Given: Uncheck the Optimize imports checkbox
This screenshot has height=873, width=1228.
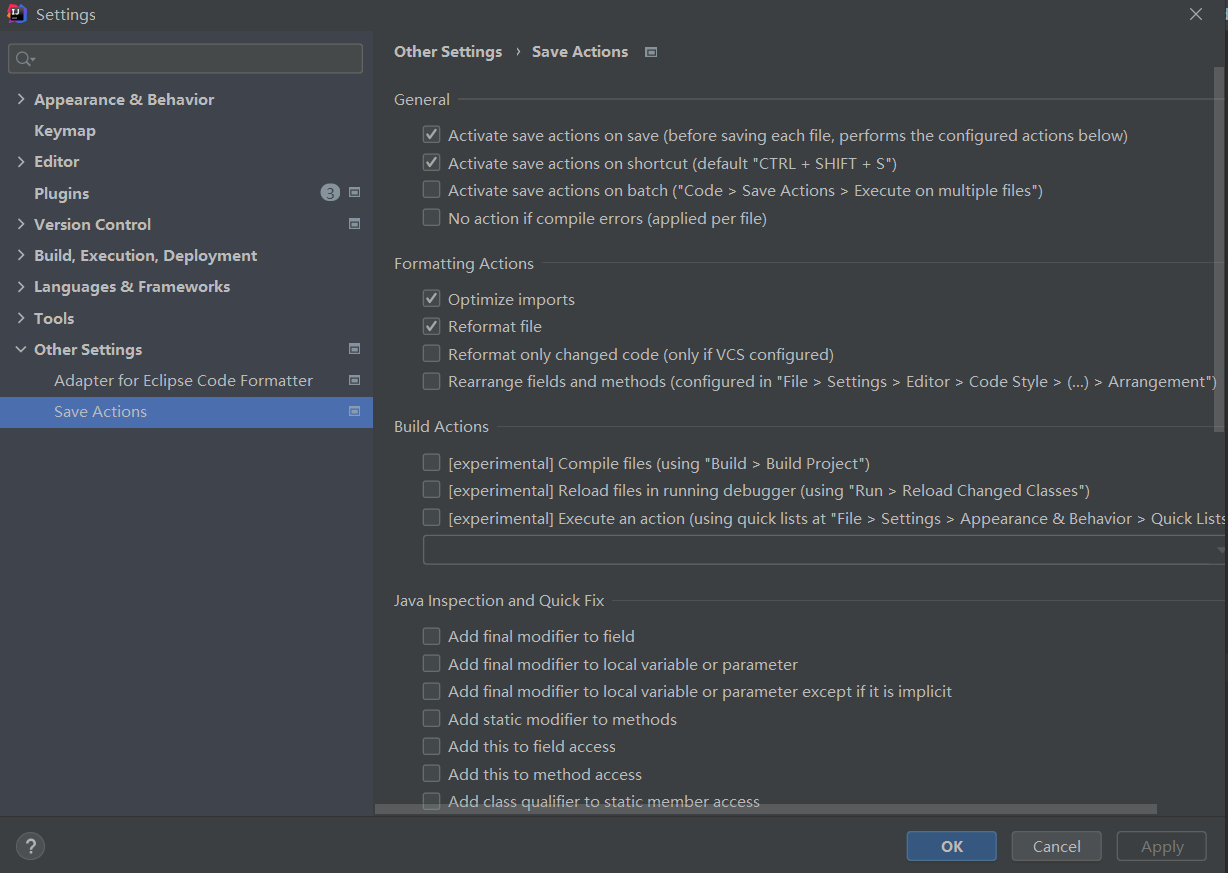Looking at the screenshot, I should 431,299.
